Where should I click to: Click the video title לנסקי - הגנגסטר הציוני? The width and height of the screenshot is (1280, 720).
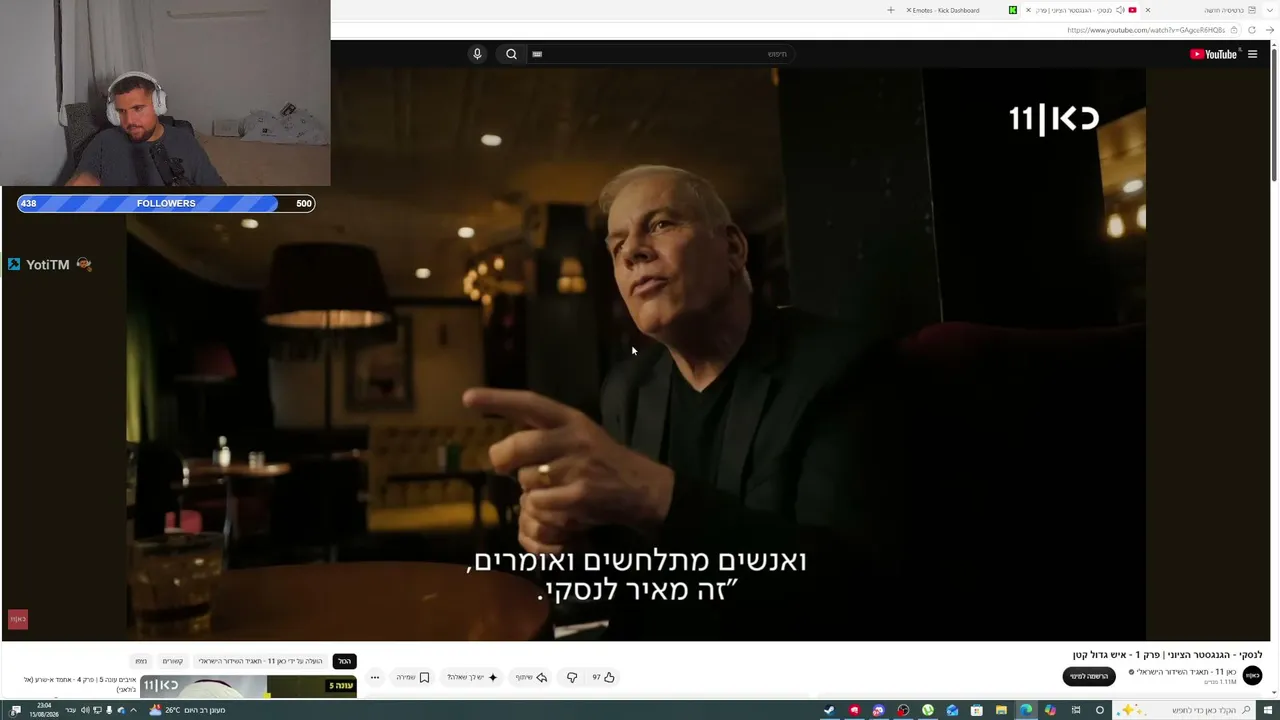click(1167, 655)
